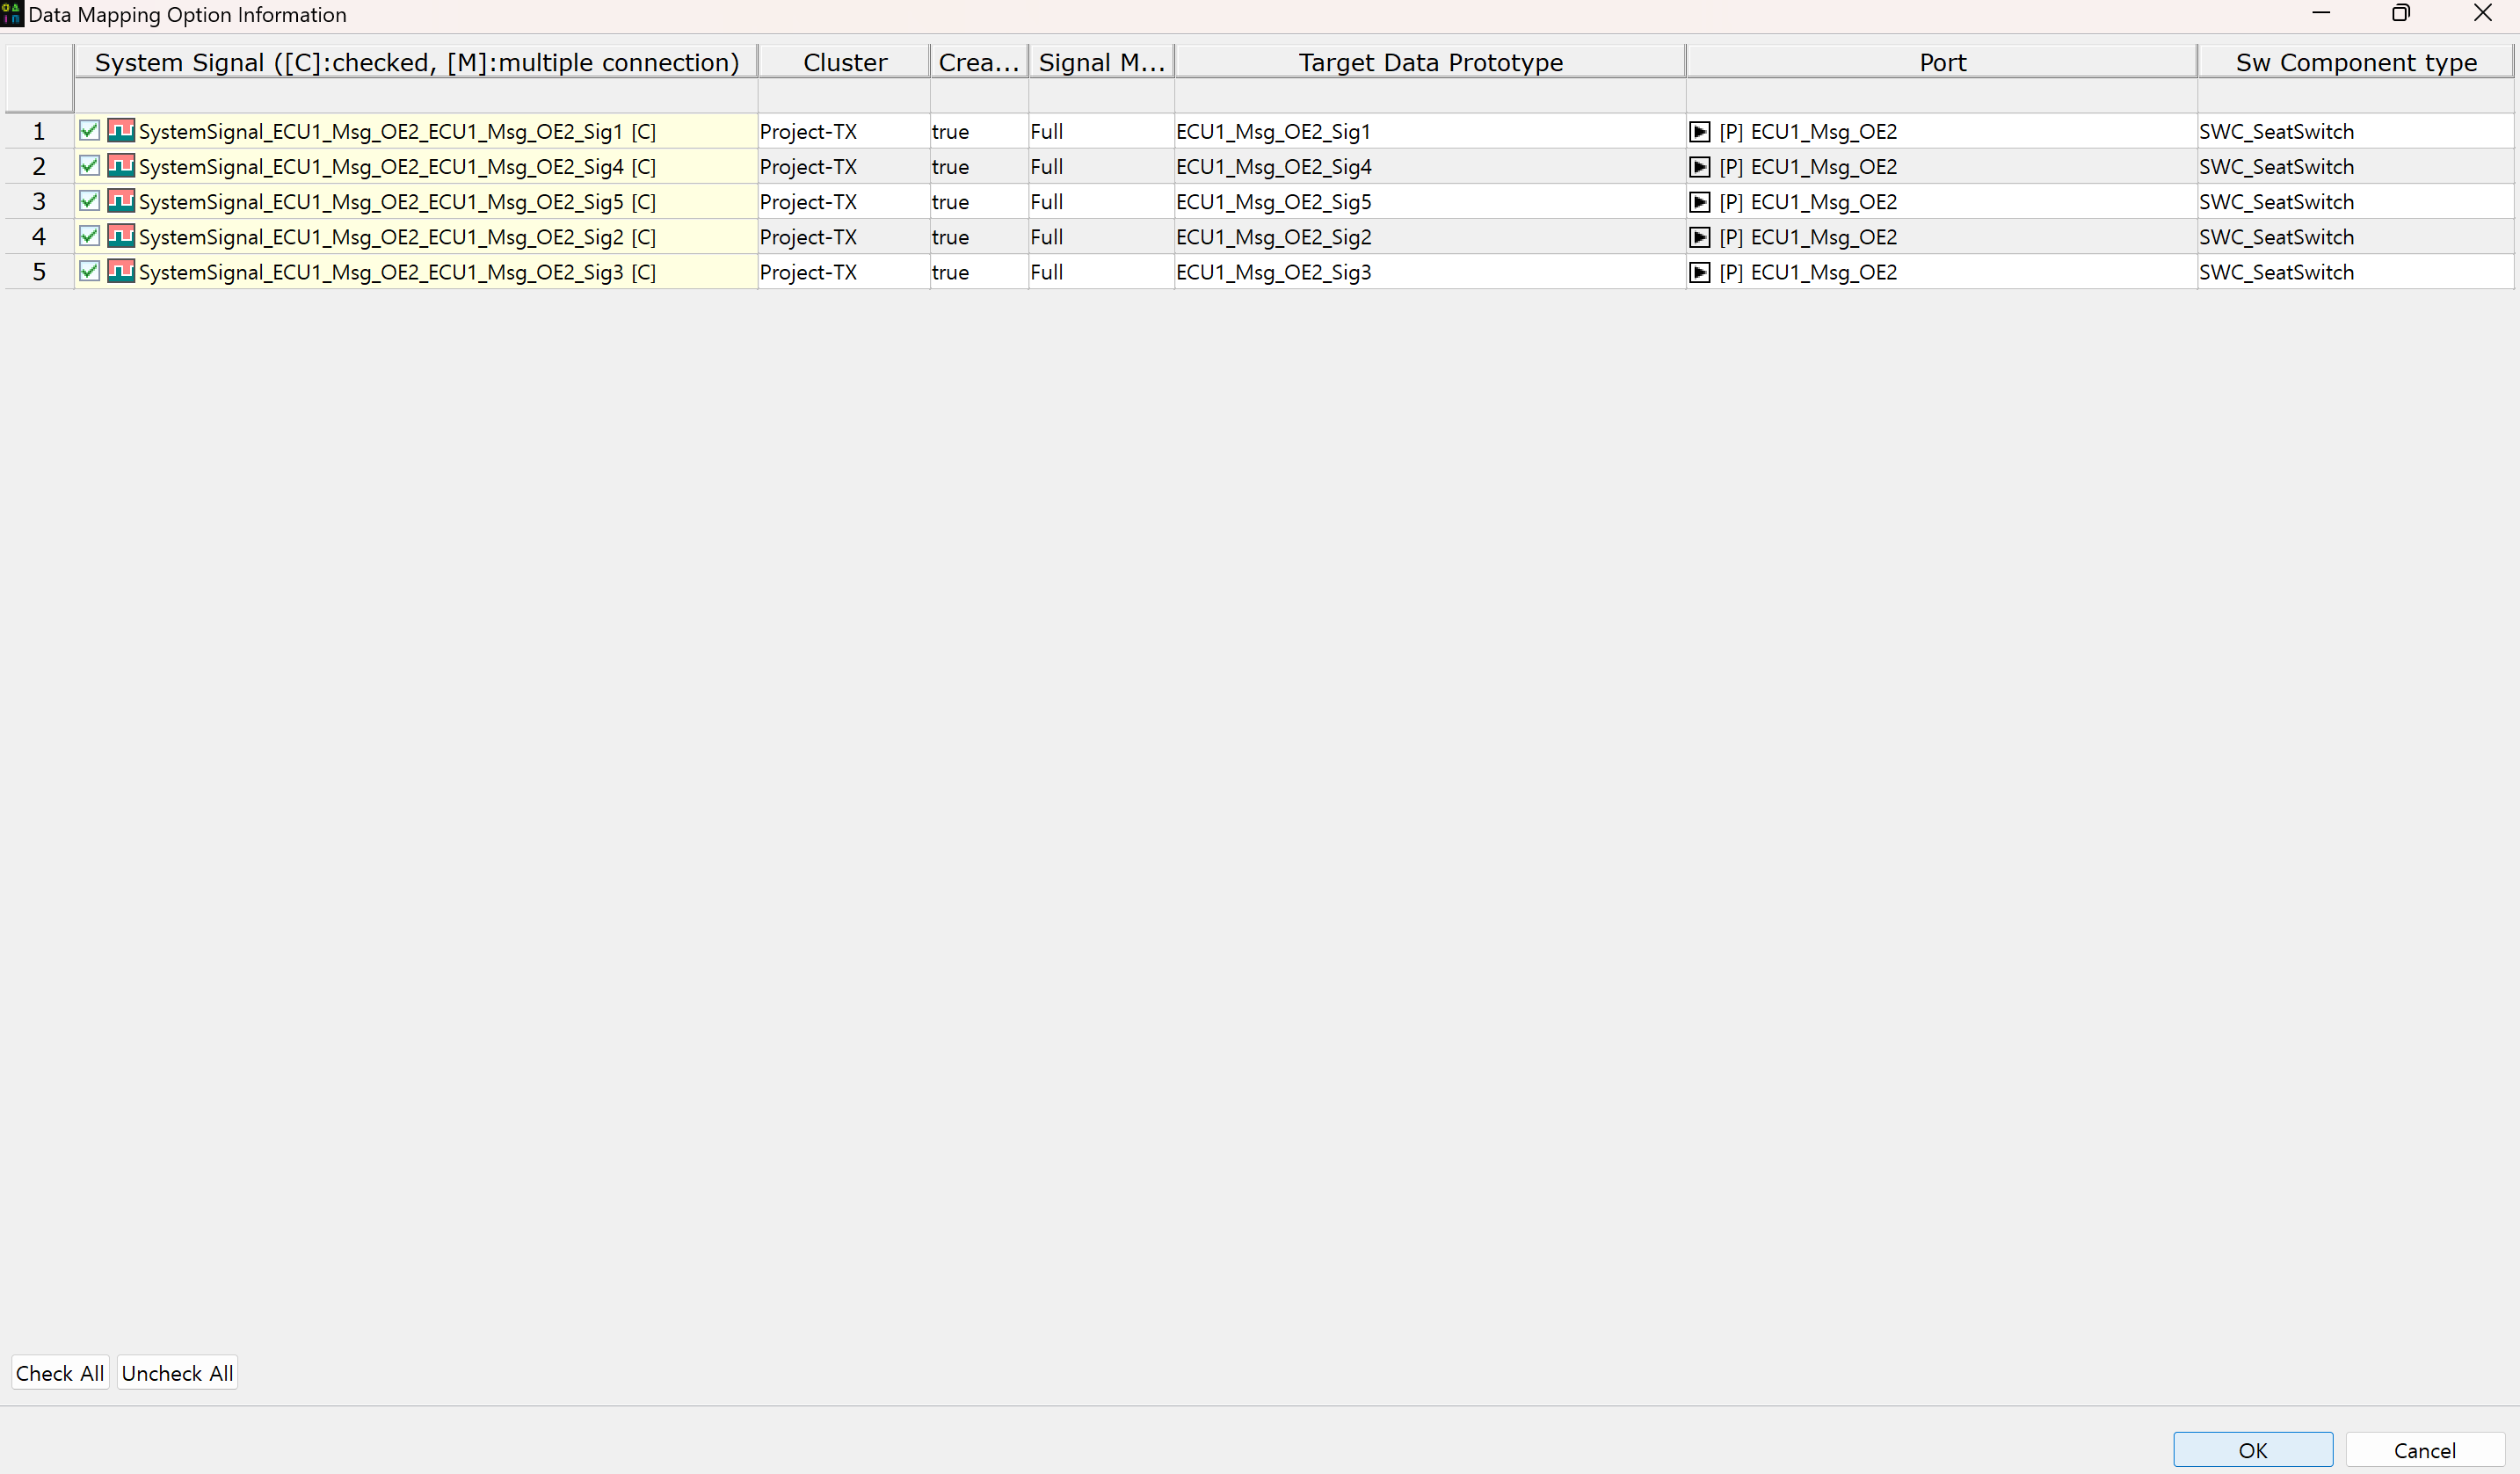
Task: Click [P] ECU1_Msg_OE2 port text in row 4
Action: click(1808, 237)
